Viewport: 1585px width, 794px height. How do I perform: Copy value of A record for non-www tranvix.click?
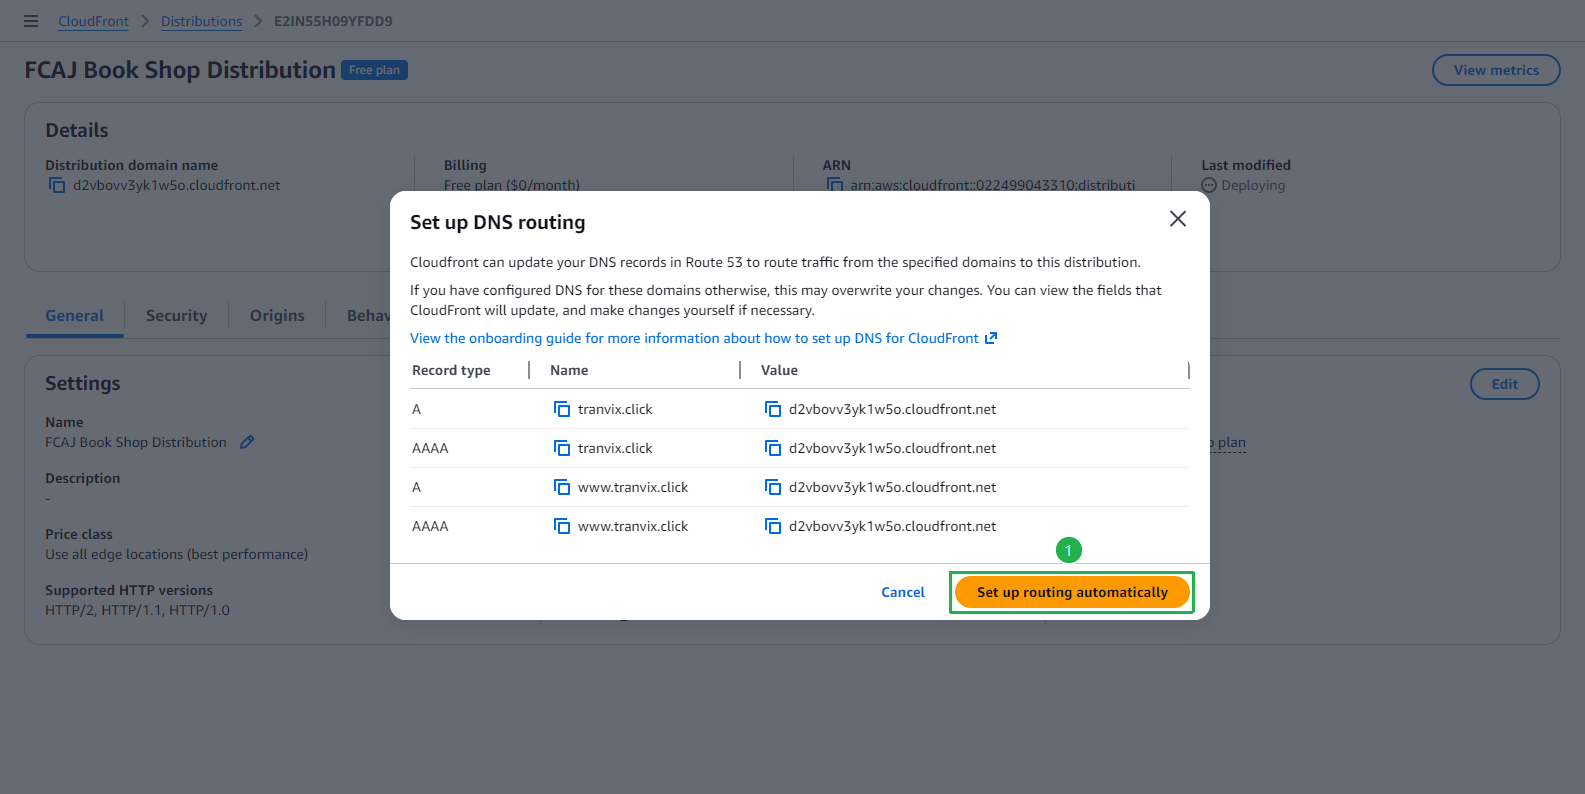click(x=773, y=409)
